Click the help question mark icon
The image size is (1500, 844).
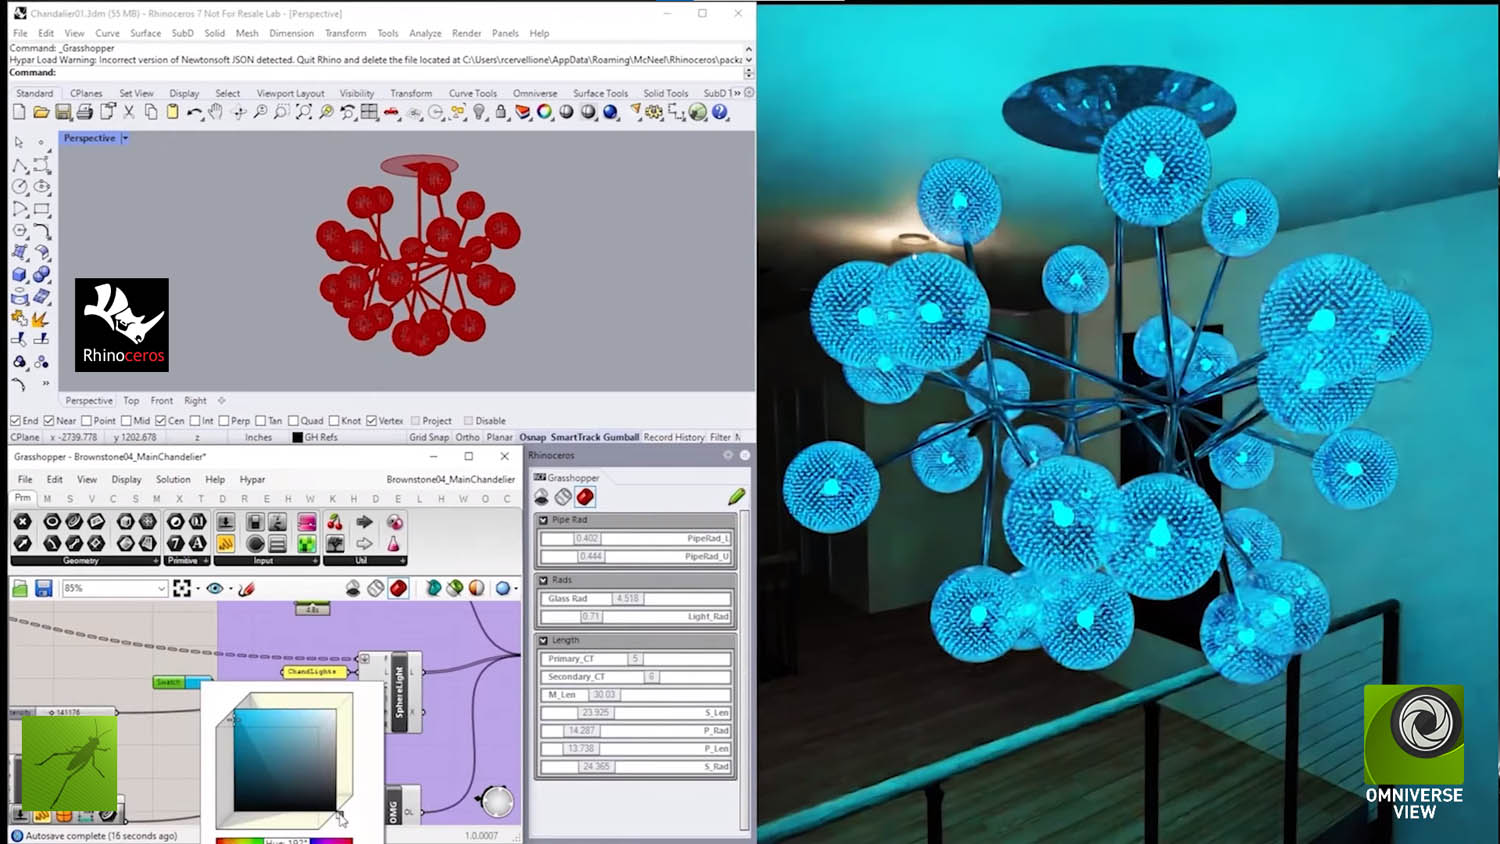[x=720, y=112]
